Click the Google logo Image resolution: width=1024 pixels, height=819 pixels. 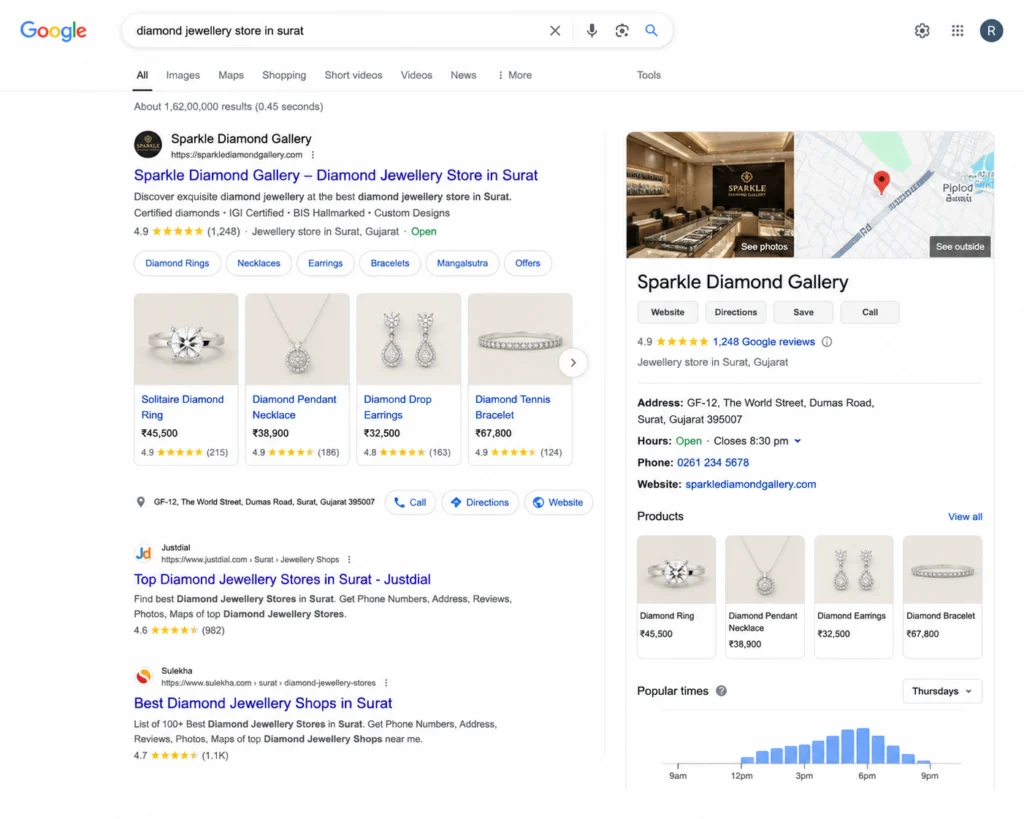tap(53, 31)
